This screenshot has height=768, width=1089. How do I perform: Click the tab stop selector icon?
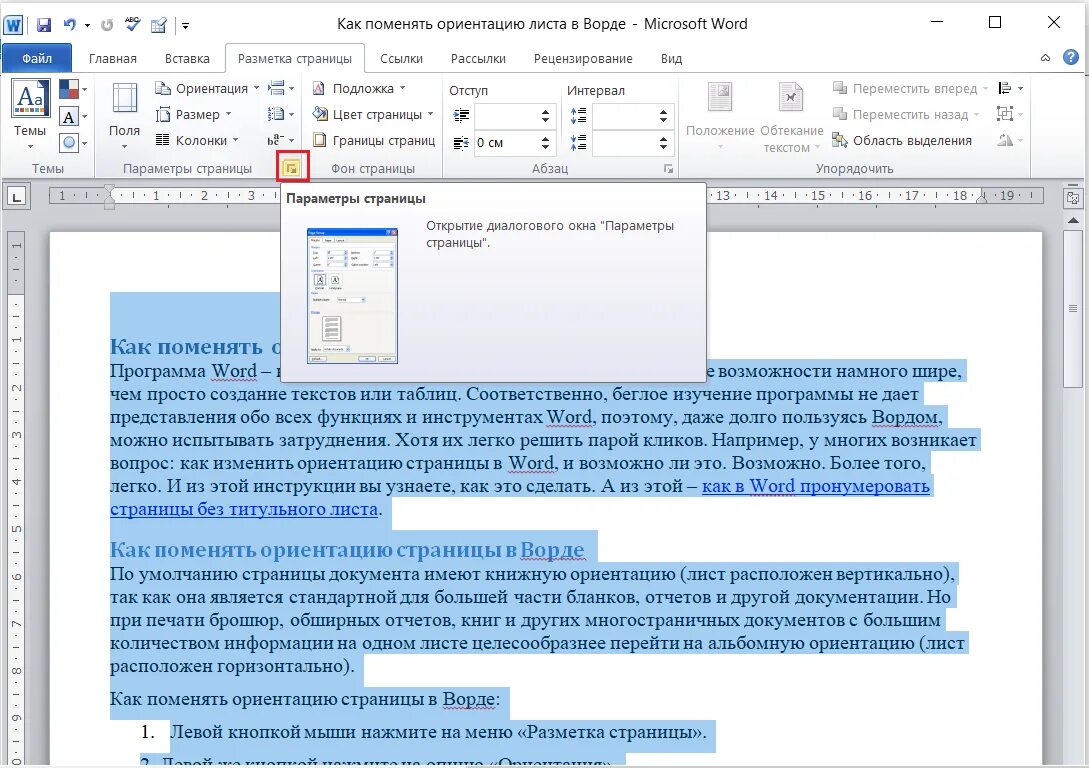point(17,197)
